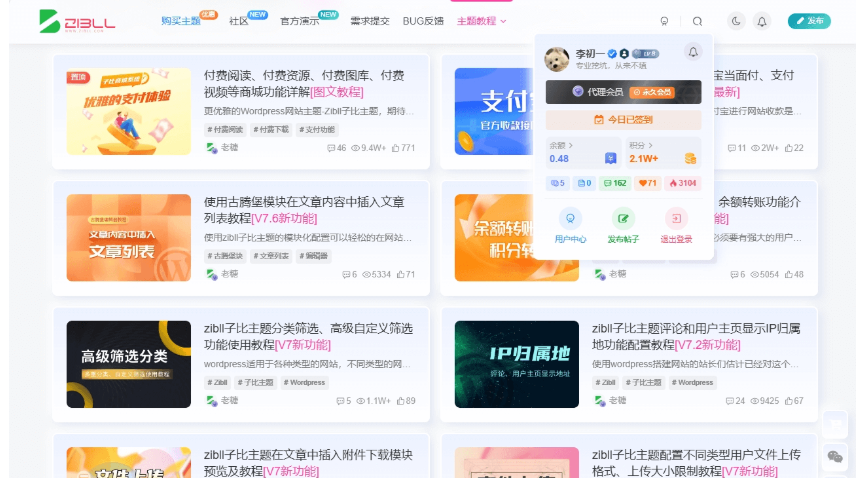Expand the 积分 points card

[663, 152]
